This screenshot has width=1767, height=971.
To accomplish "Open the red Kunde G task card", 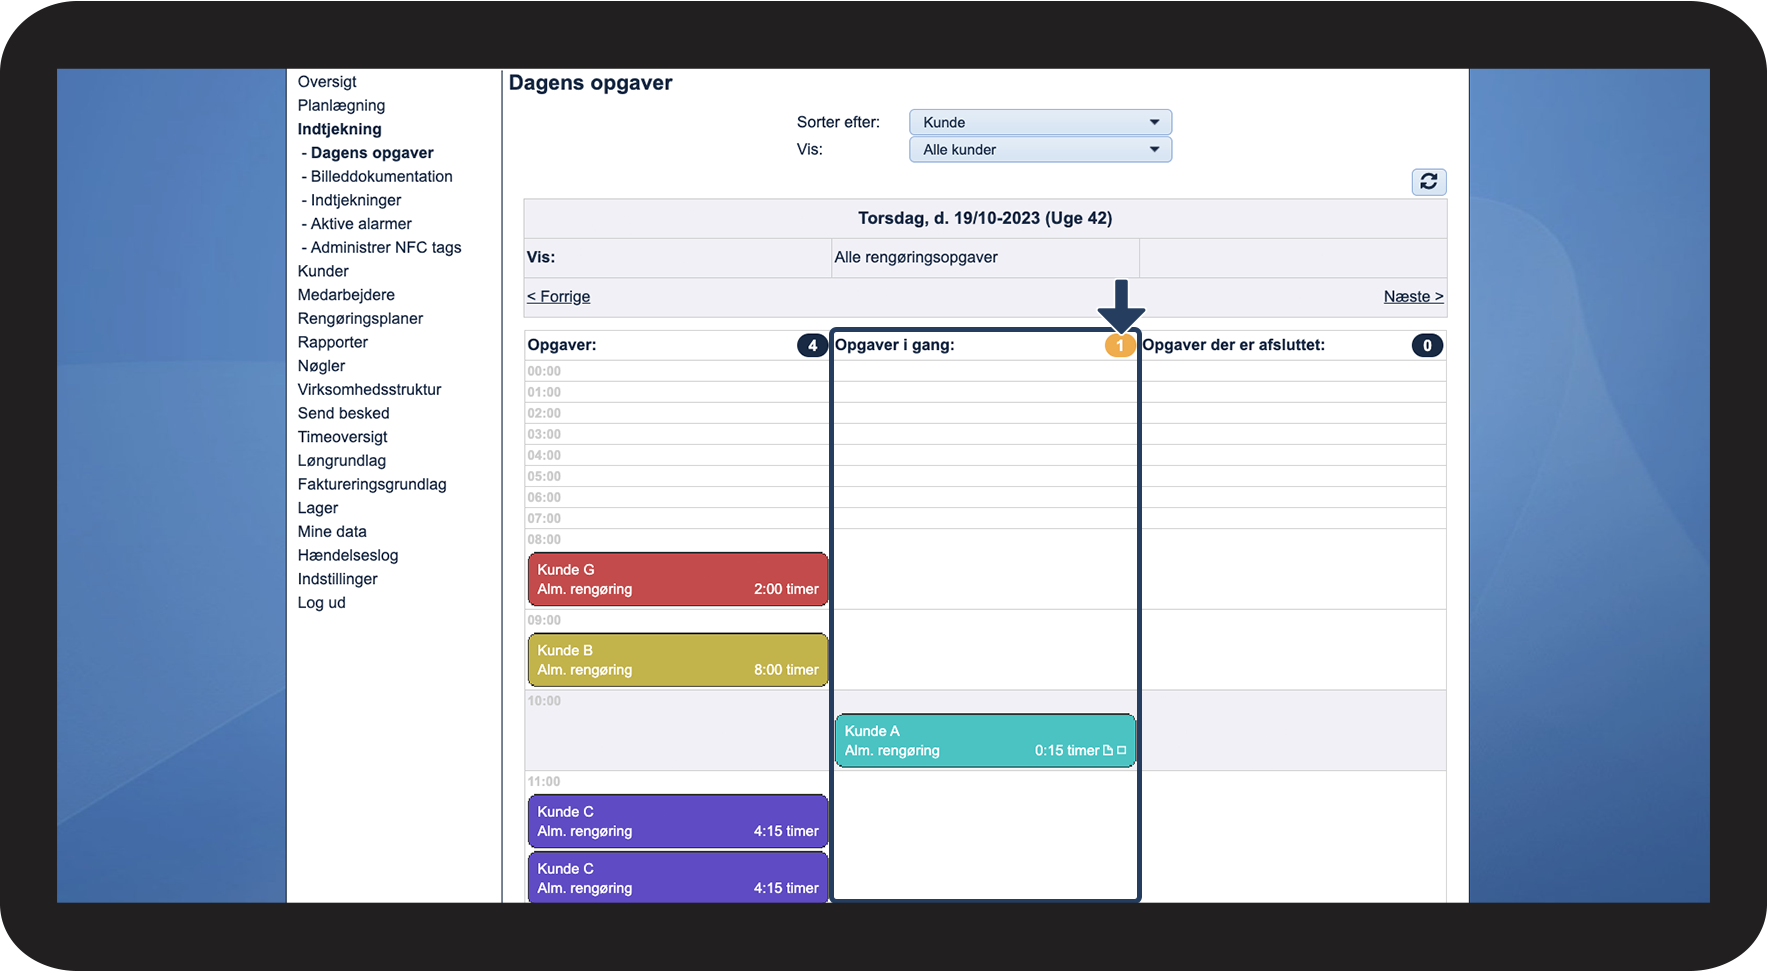I will point(678,579).
